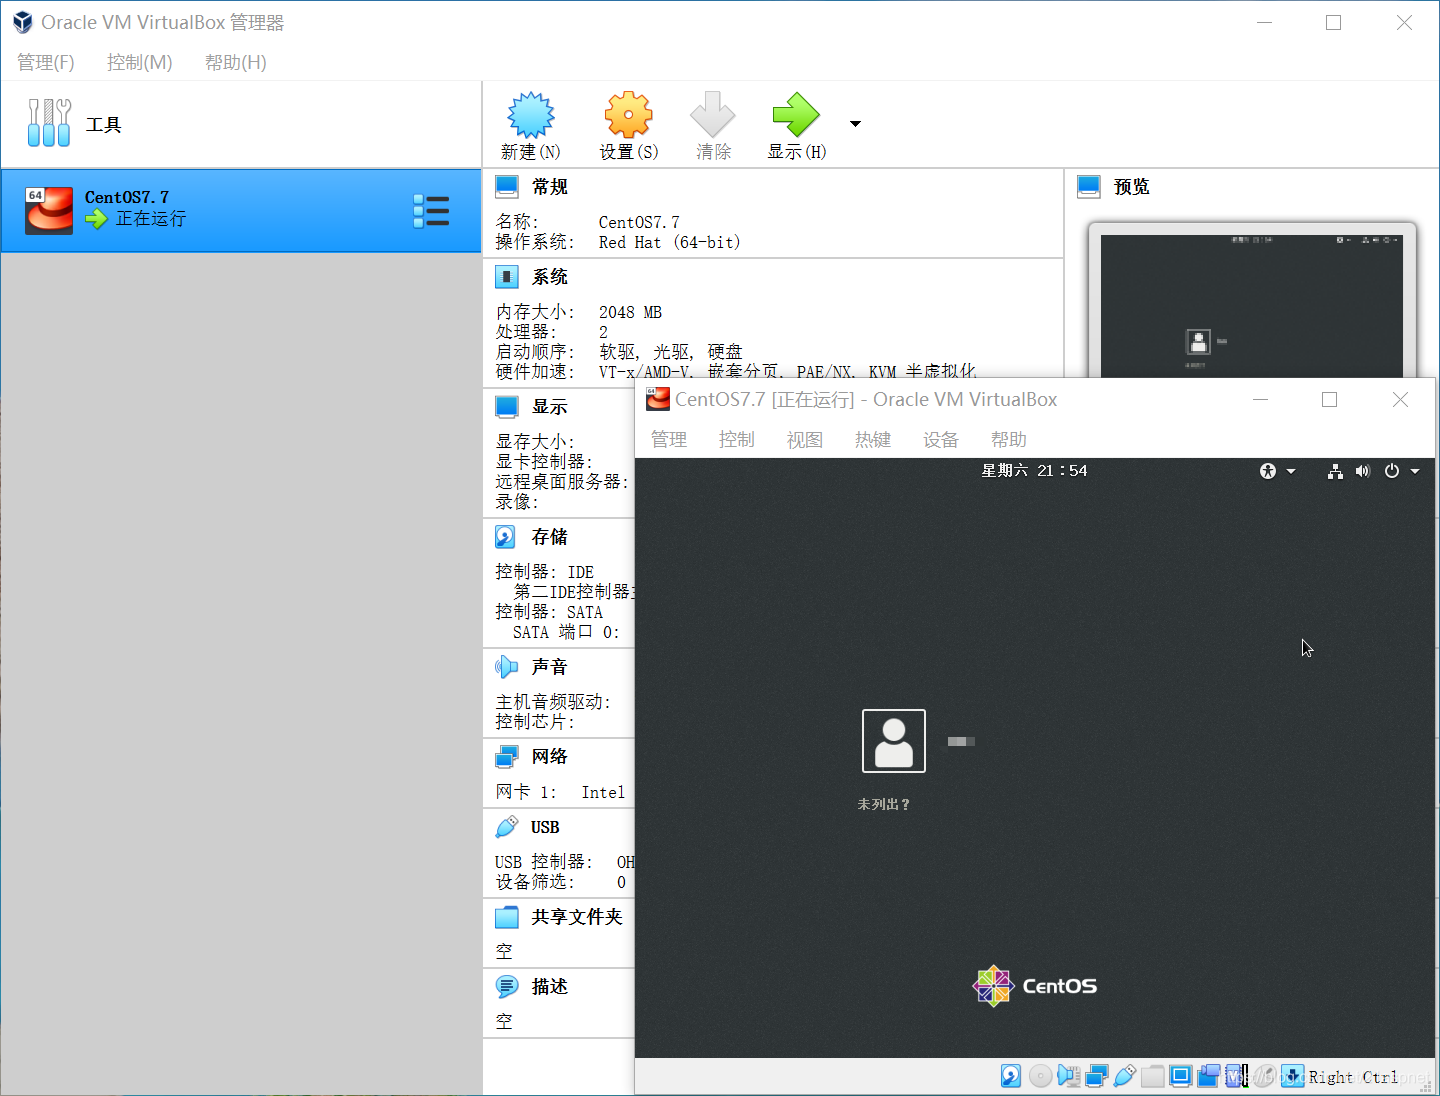Select the CentOS7.7 machine in list
The image size is (1440, 1096).
pos(240,210)
